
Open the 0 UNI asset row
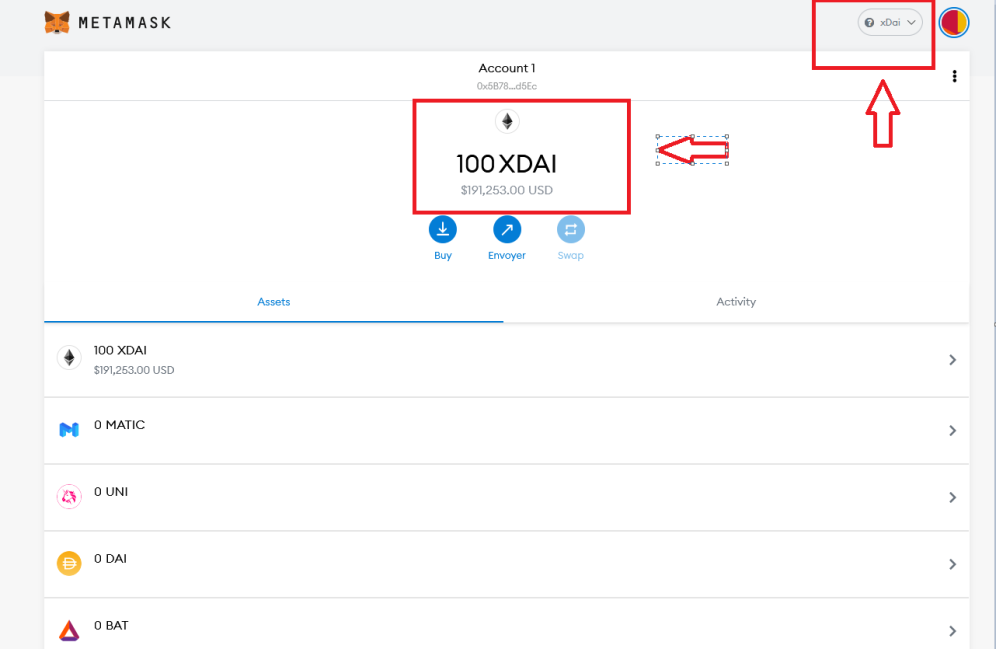(506, 497)
